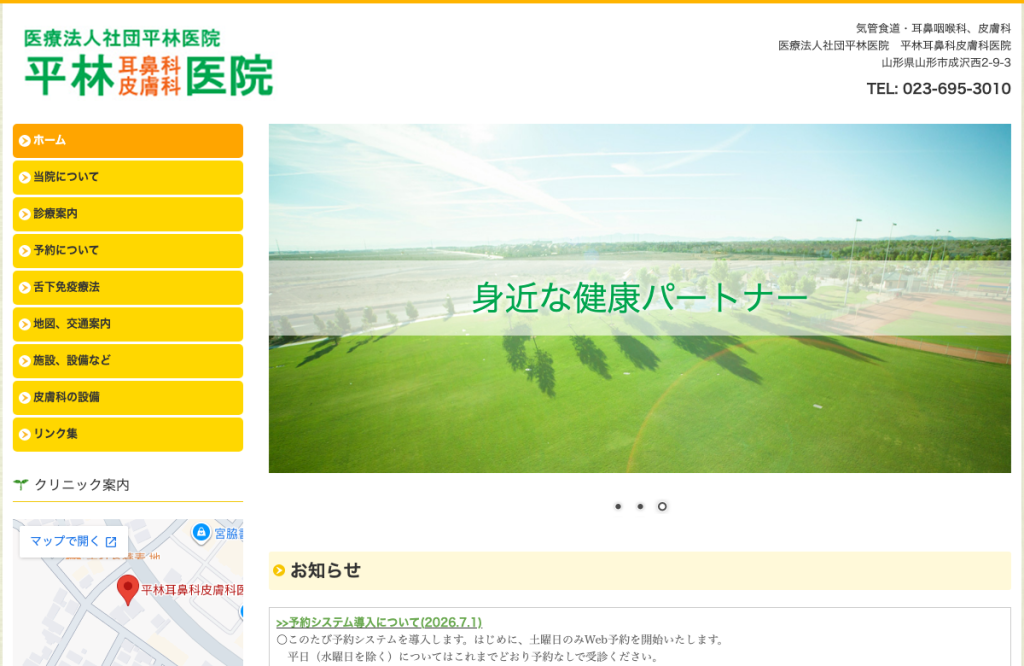This screenshot has width=1024, height=666.
Task: Click the green sprout icon beside クリニック案内
Action: click(21, 484)
